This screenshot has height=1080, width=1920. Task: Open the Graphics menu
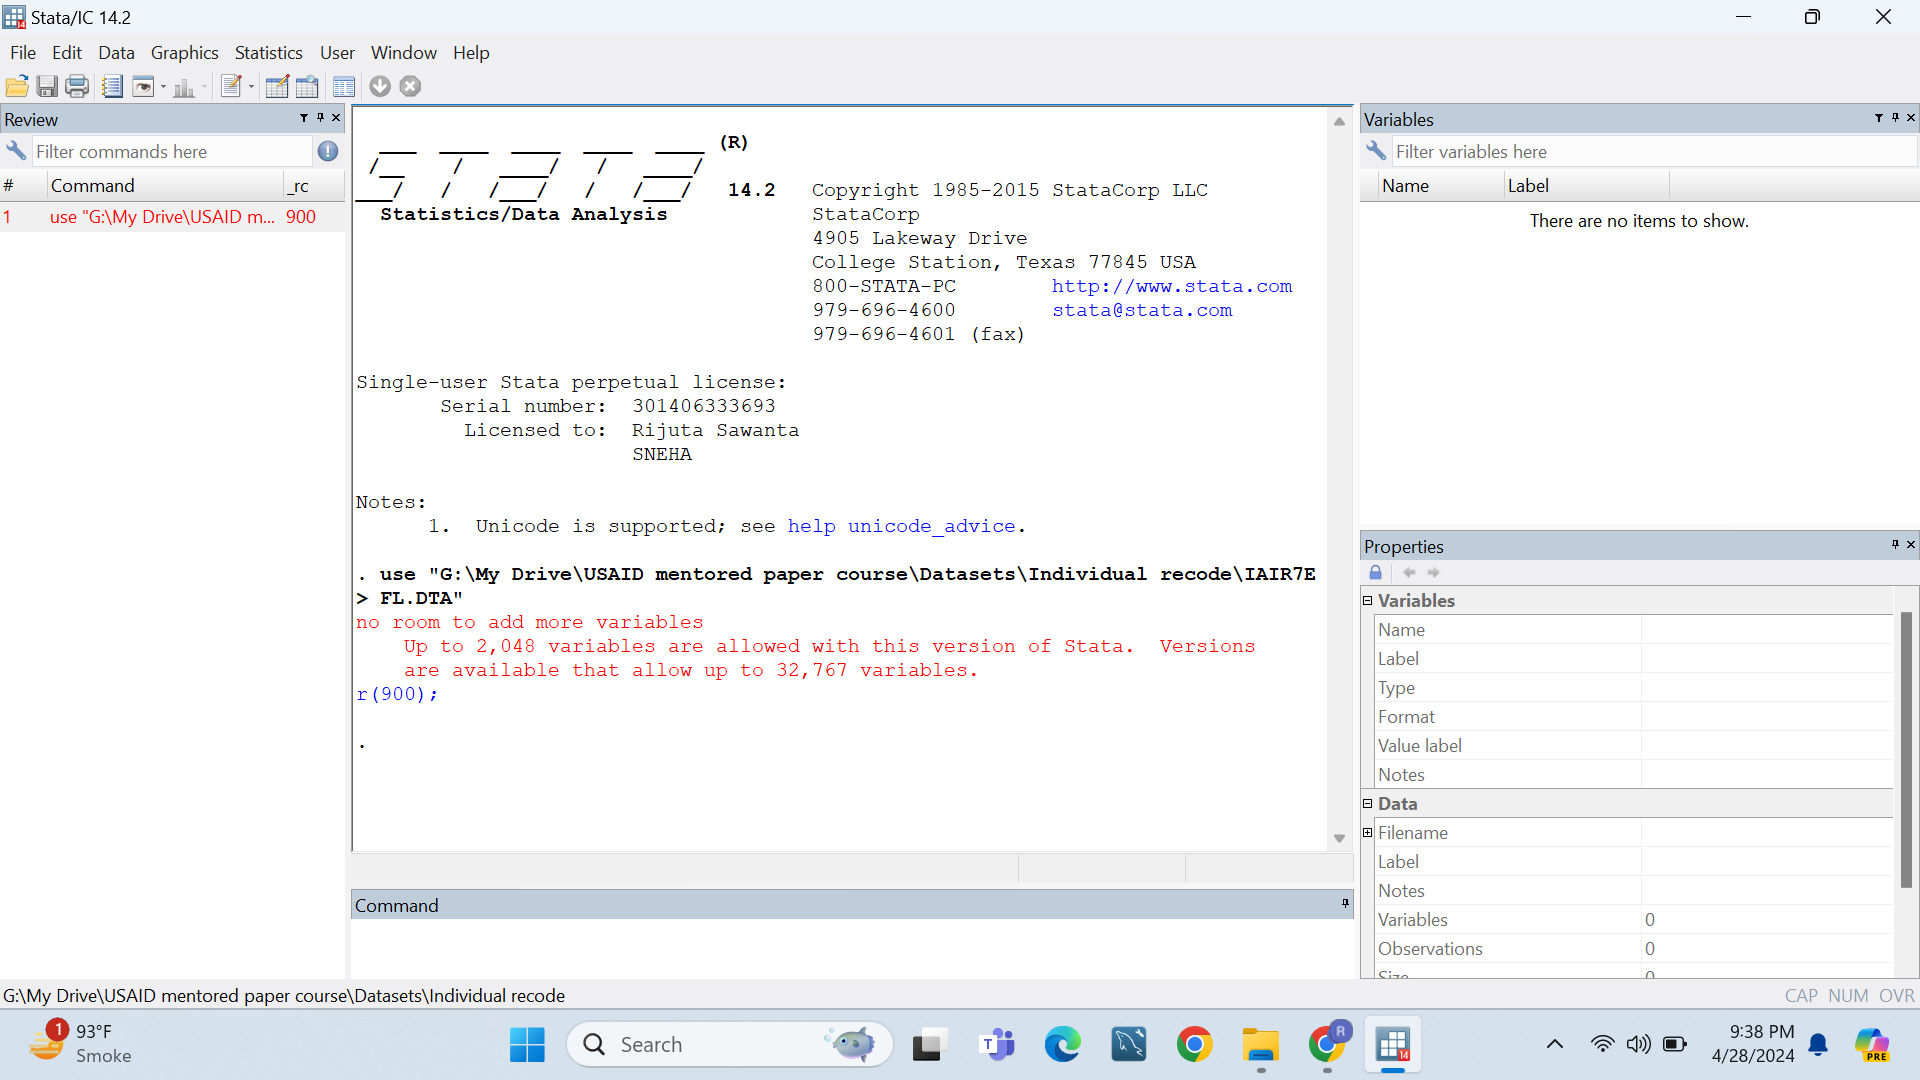click(184, 53)
